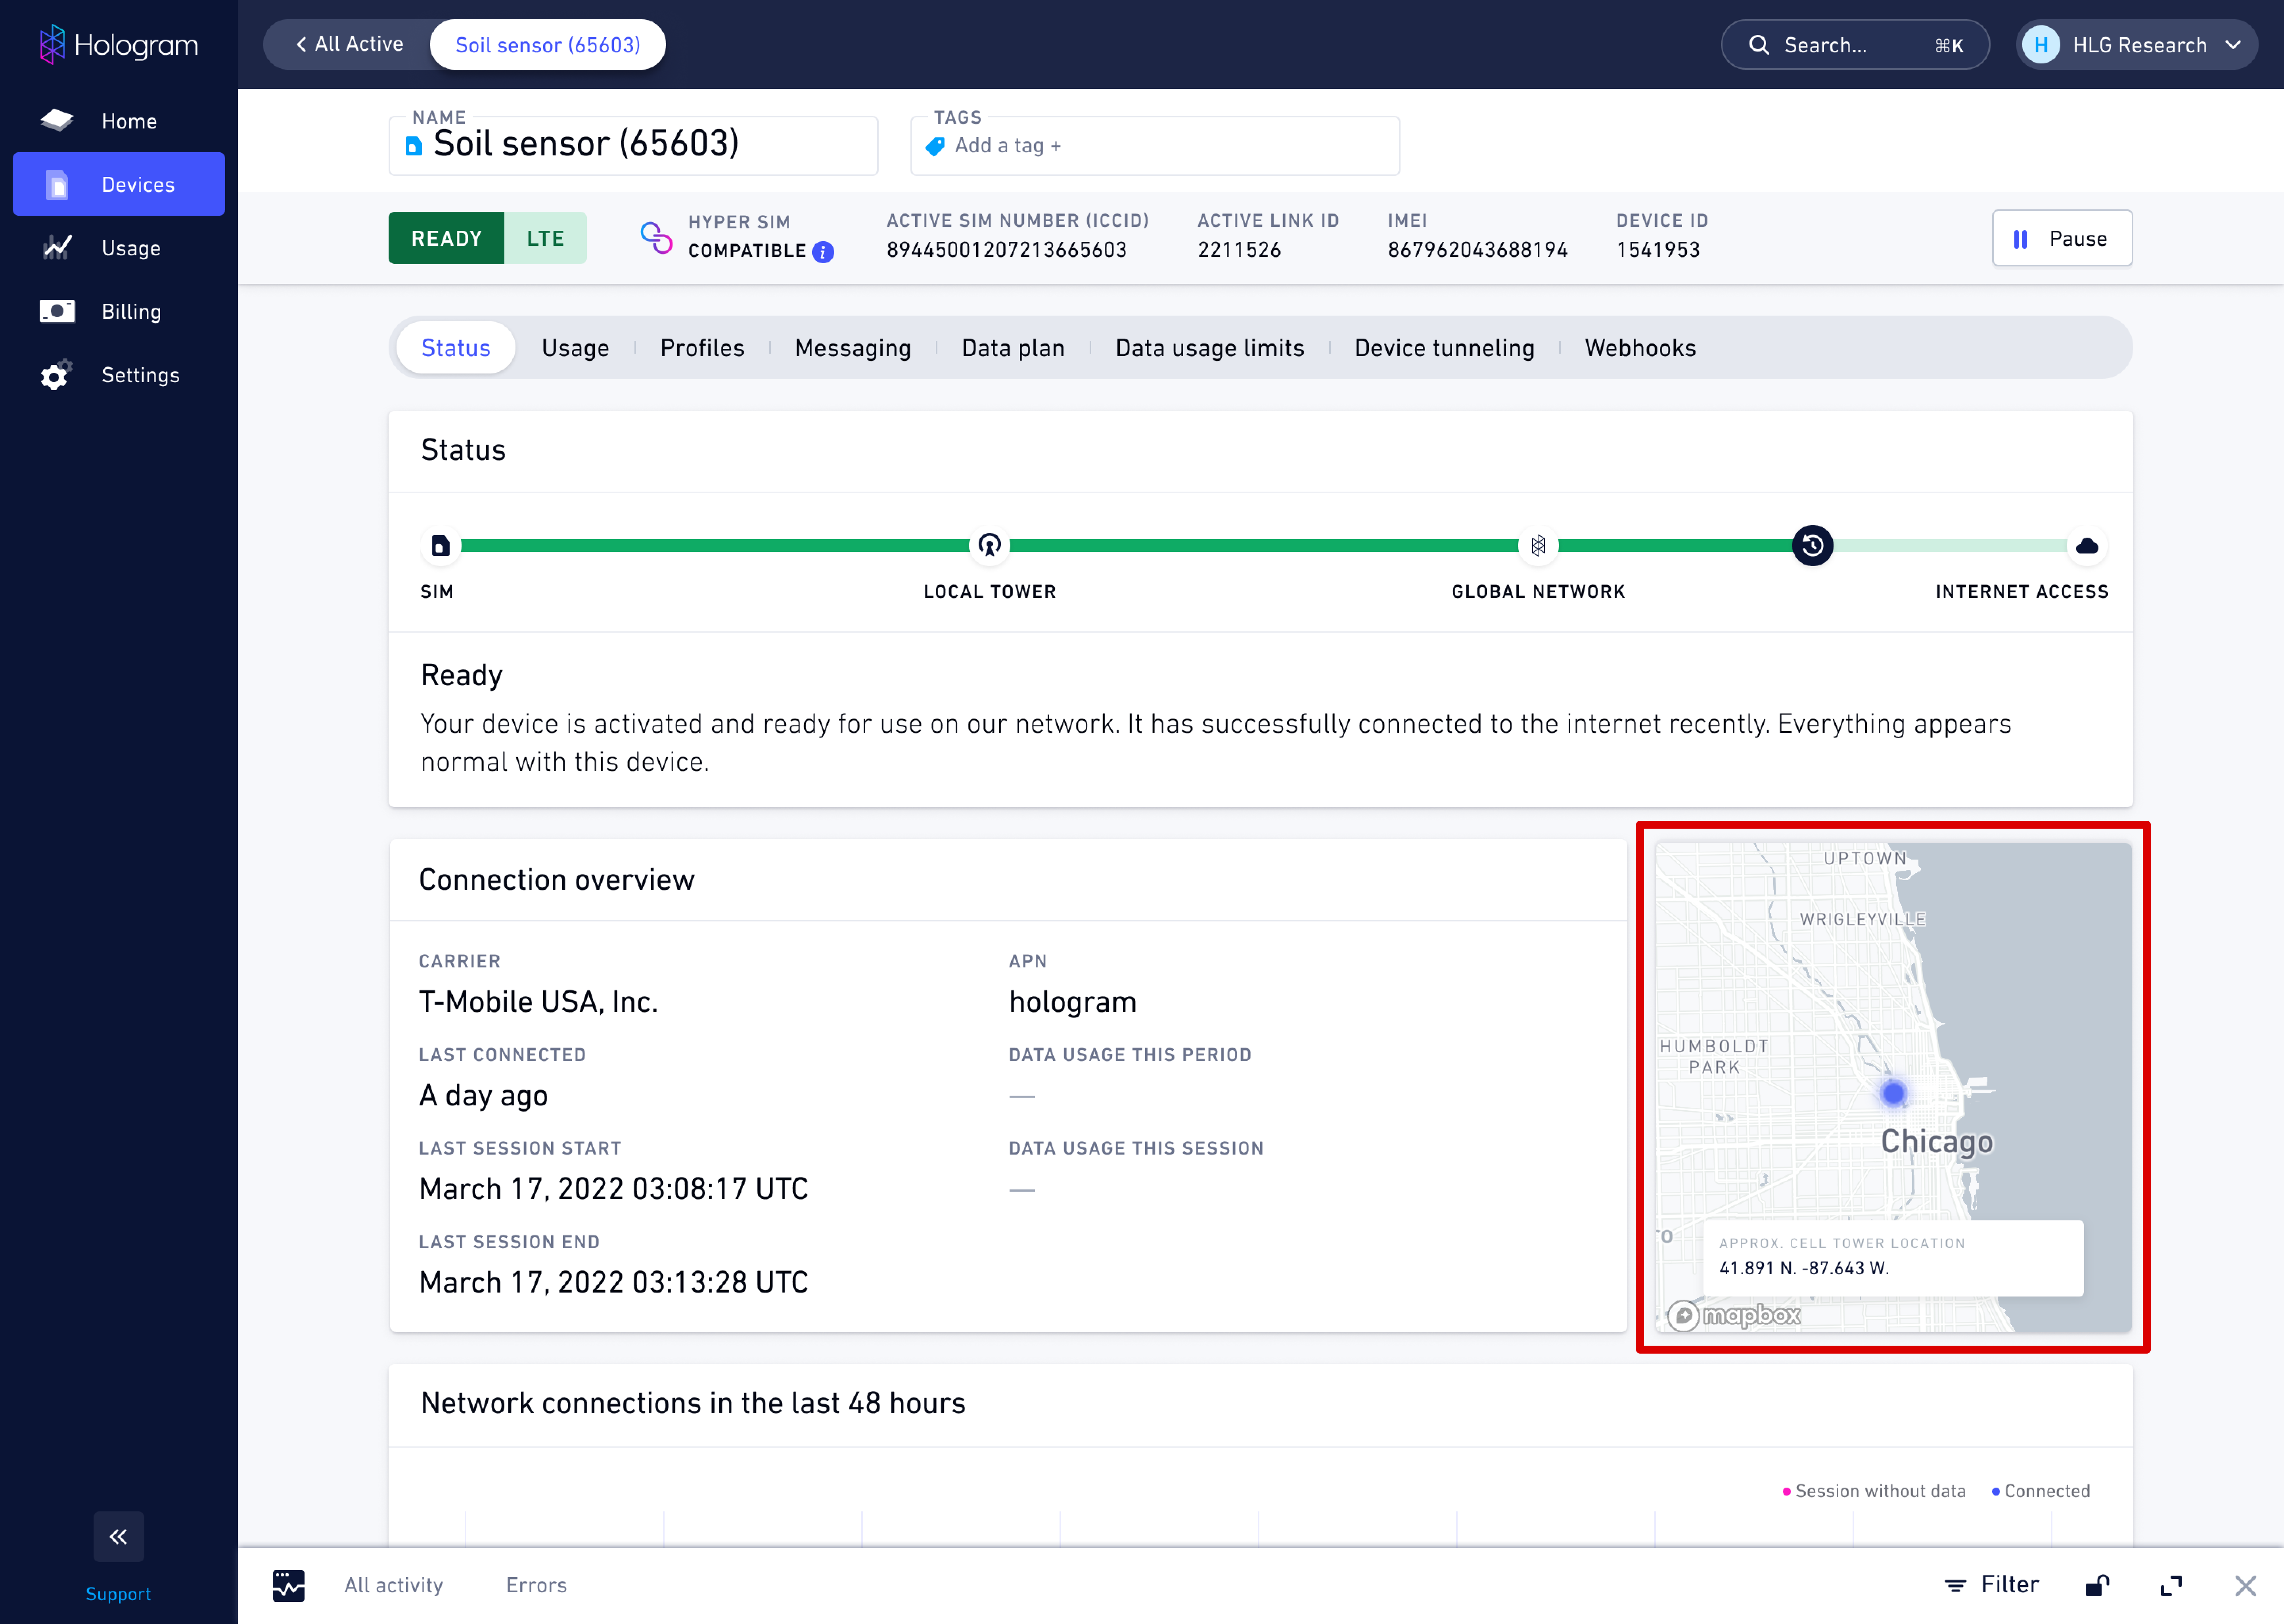Click the H account avatar
Viewport: 2284px width, 1624px height.
coord(2041,45)
